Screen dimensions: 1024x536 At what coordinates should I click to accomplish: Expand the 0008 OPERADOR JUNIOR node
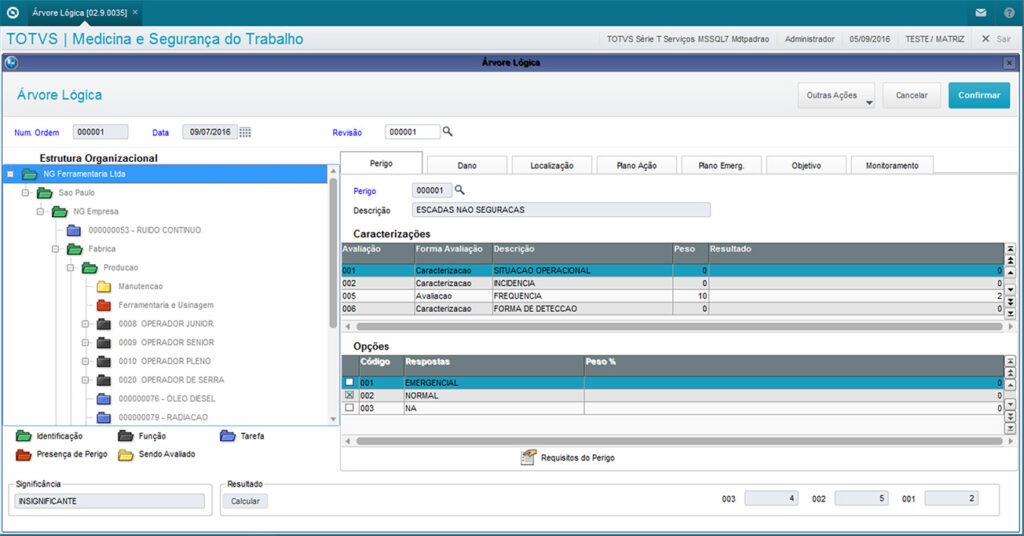click(86, 324)
